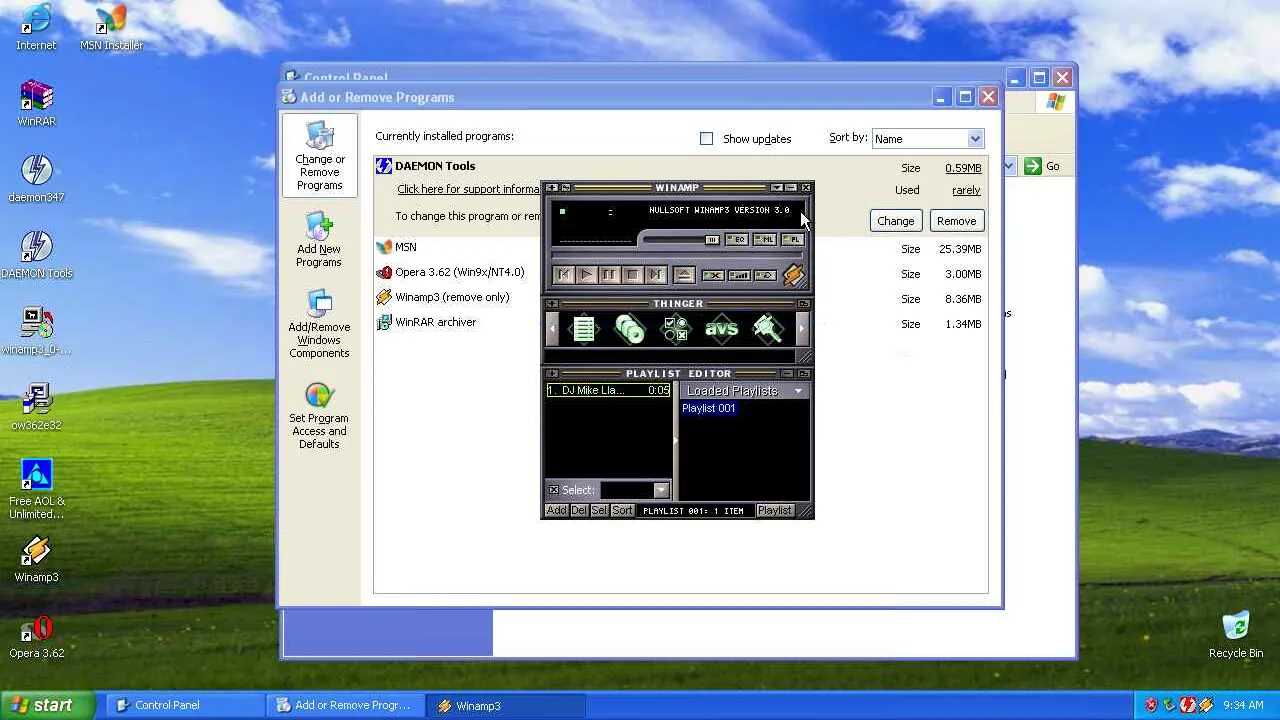Viewport: 1280px width, 720px height.
Task: Toggle the Winamp button with the bars icon
Action: coord(739,275)
